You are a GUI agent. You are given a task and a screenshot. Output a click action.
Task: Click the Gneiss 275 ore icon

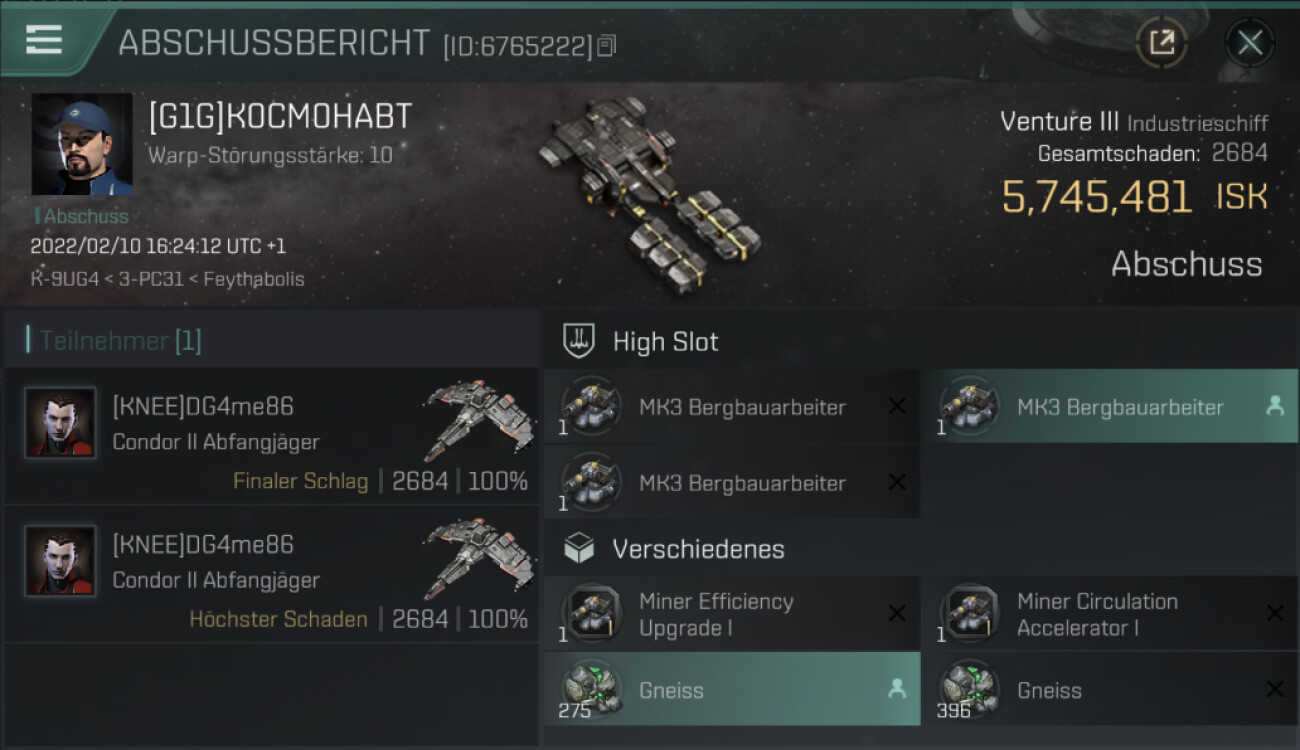[592, 689]
